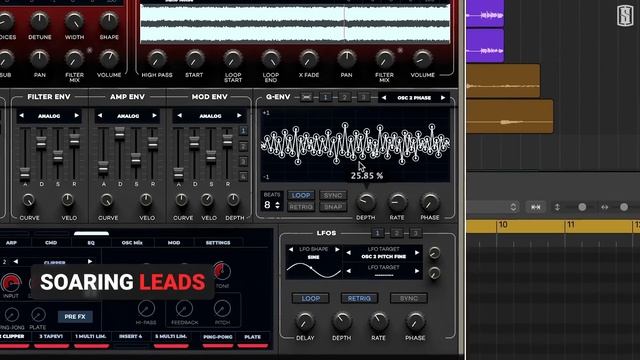The image size is (640, 360).
Task: Adjust the oscillator SHAPE knob
Action: pyautogui.click(x=109, y=21)
